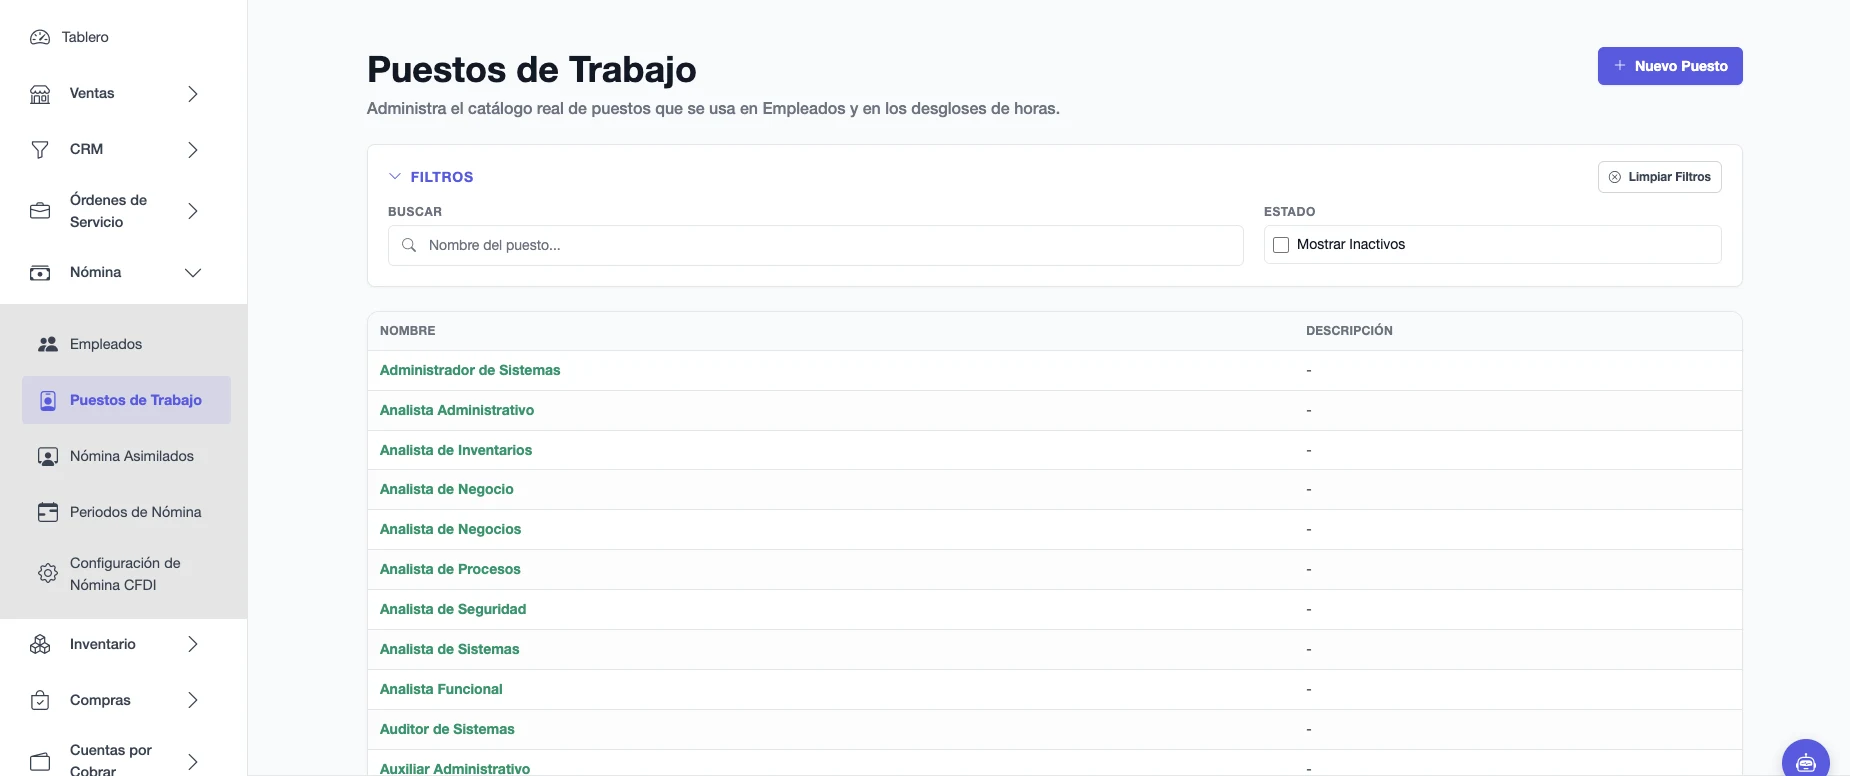The width and height of the screenshot is (1850, 776).
Task: Click the search magnifier icon in Buscar
Action: click(409, 245)
